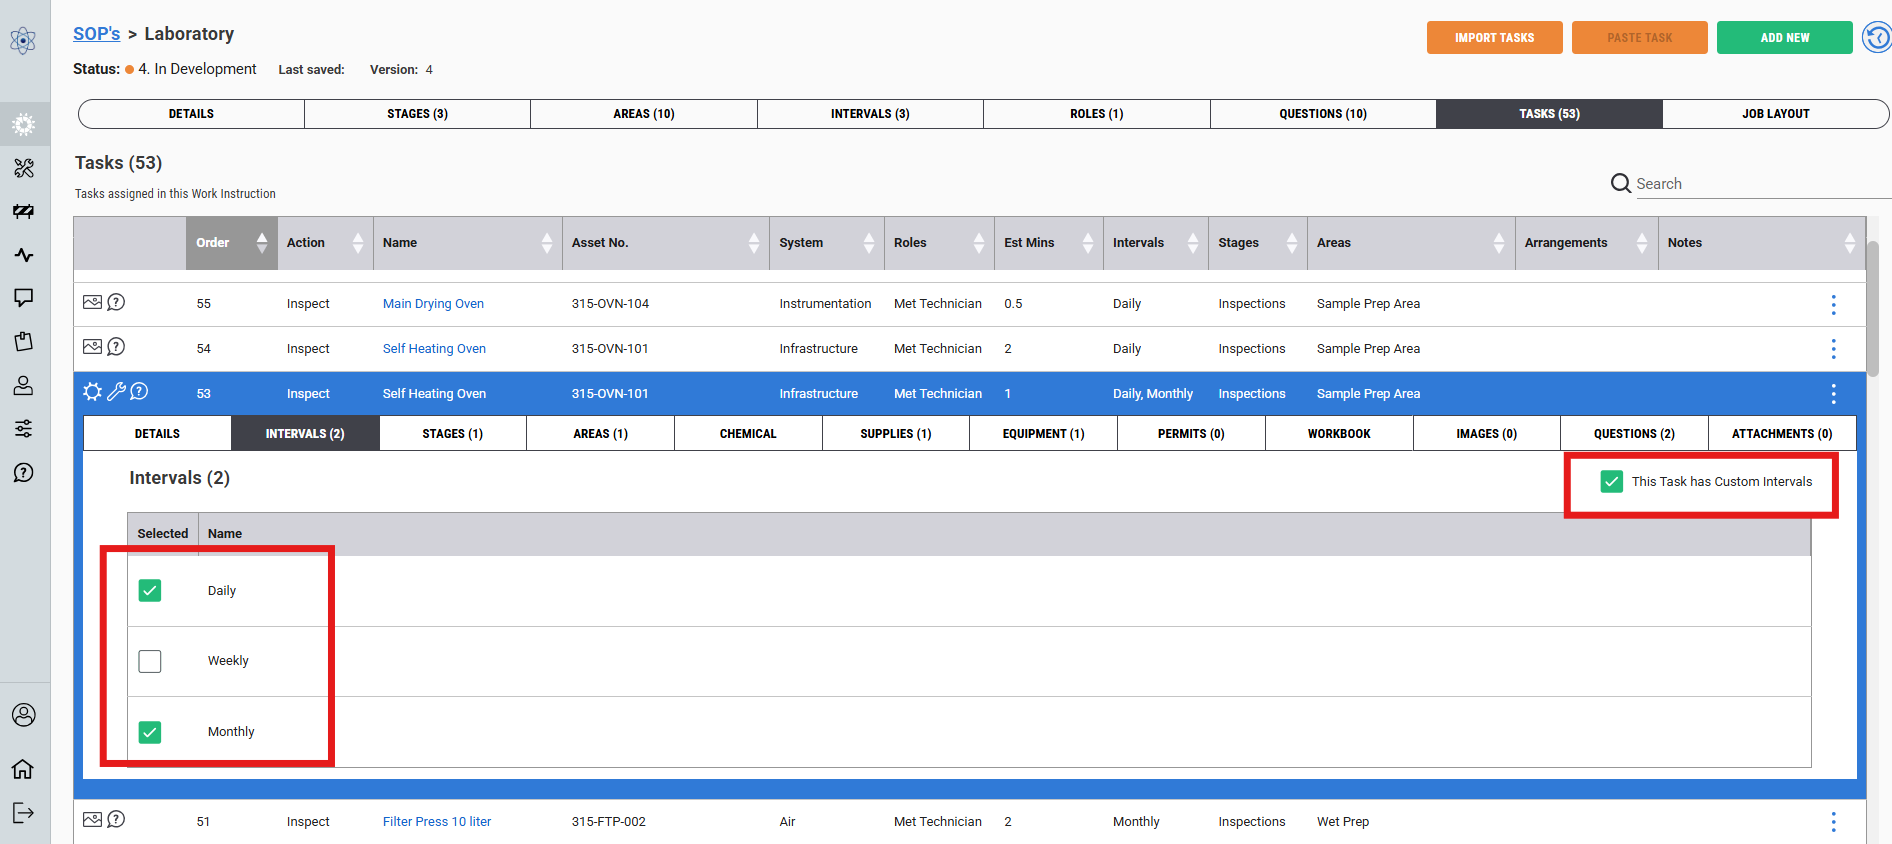
Task: Click the vertical scrollbar of the tasks table
Action: [1873, 310]
